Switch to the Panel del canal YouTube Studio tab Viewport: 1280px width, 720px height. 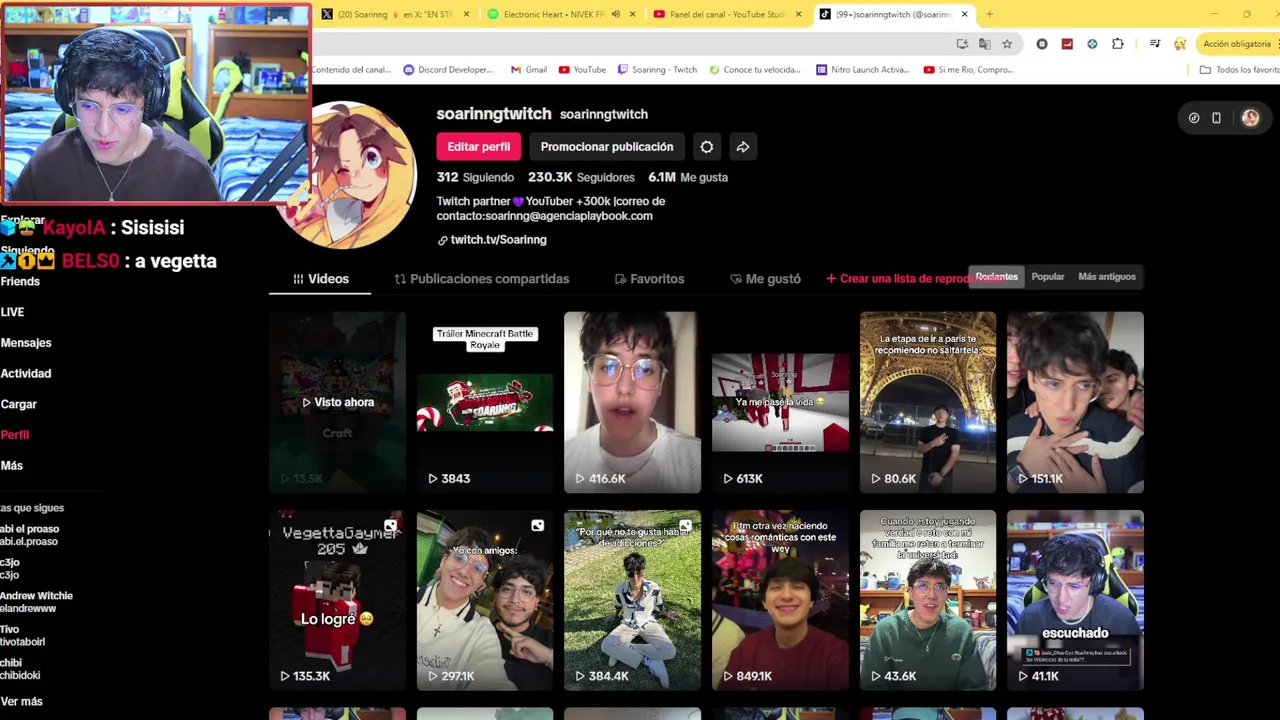pos(726,14)
